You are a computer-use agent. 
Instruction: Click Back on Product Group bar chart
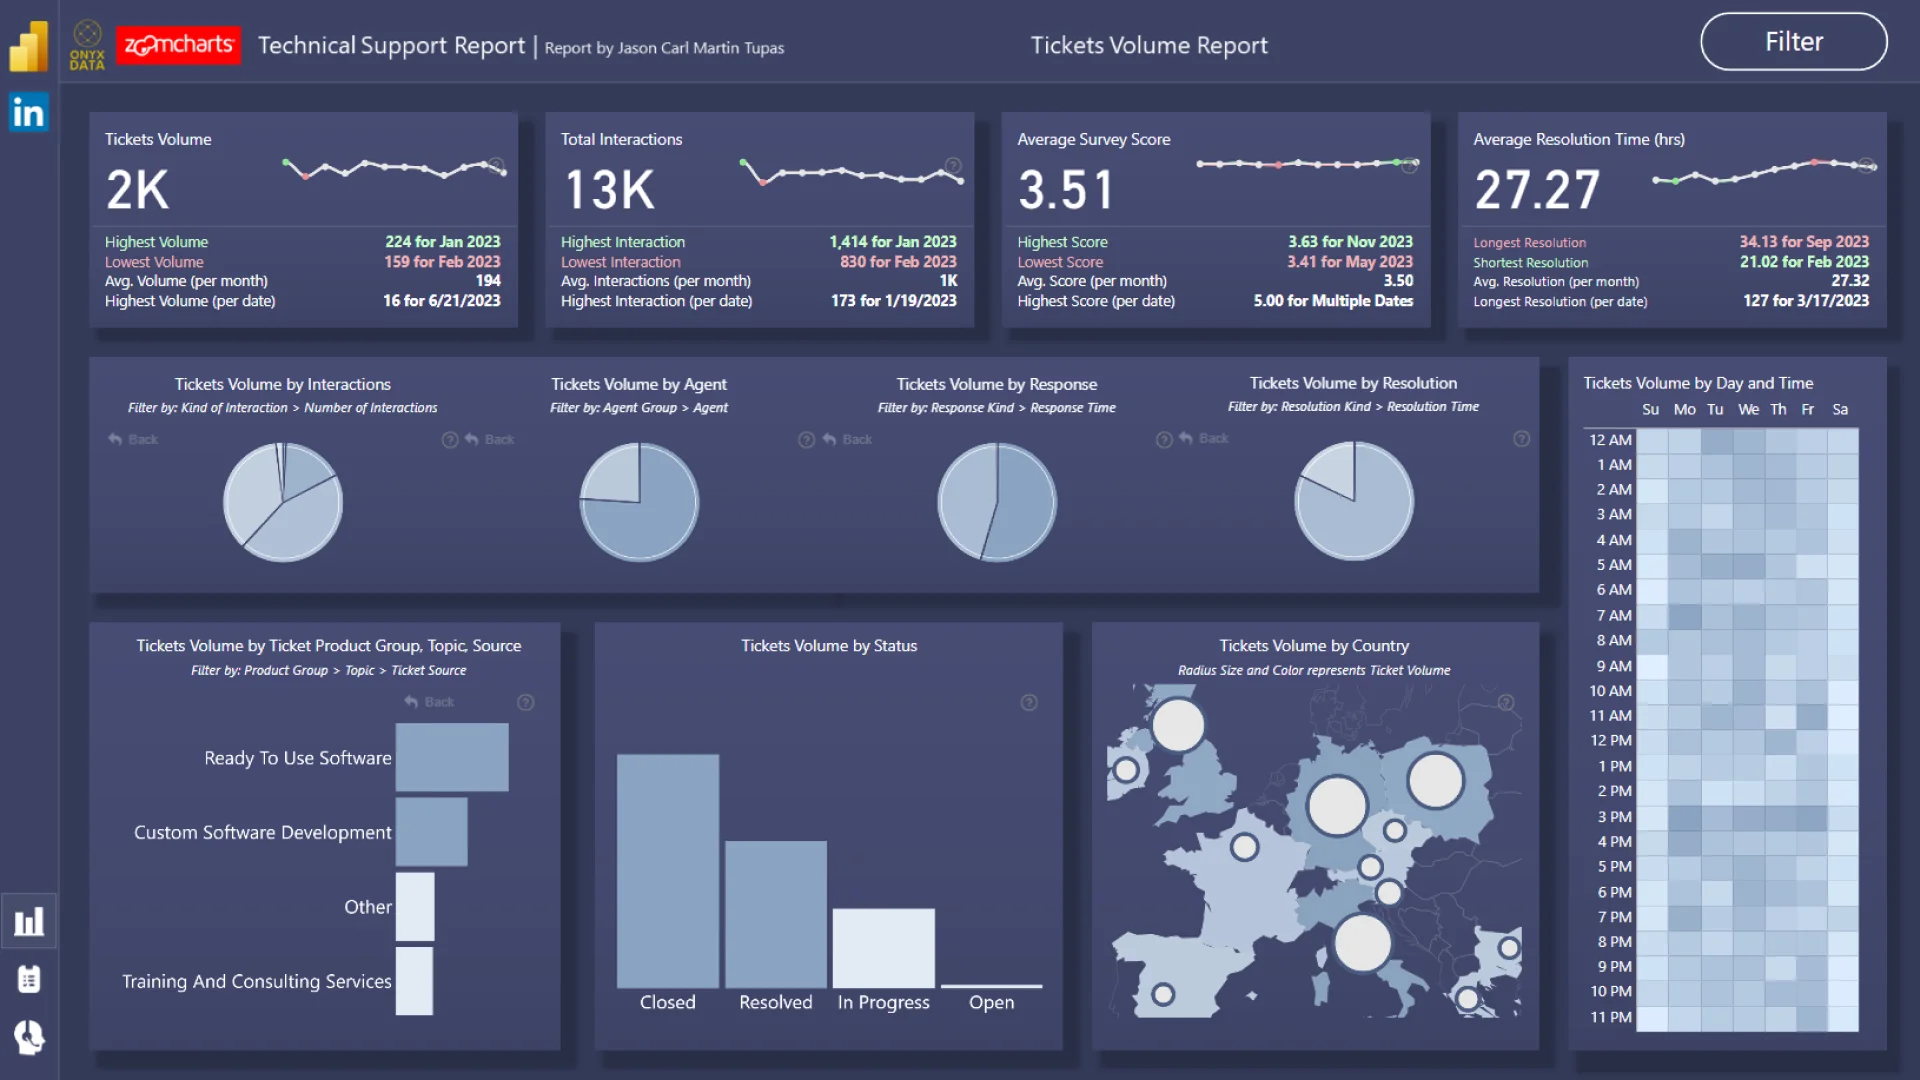pos(429,702)
